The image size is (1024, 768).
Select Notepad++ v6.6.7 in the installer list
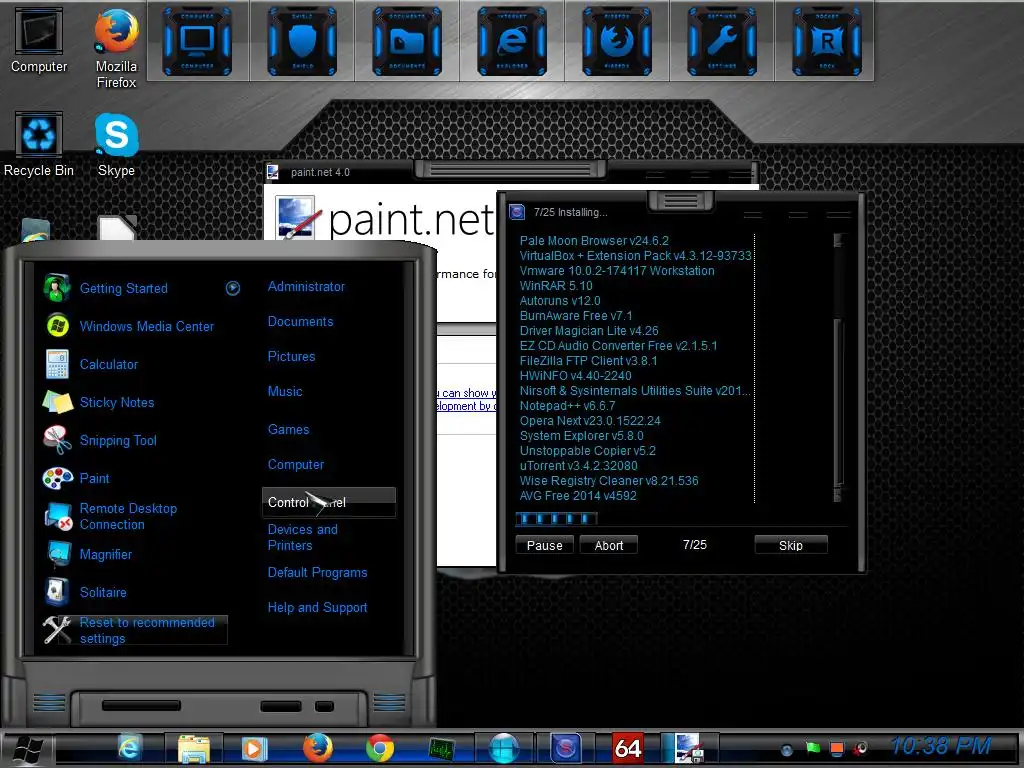[x=567, y=406]
